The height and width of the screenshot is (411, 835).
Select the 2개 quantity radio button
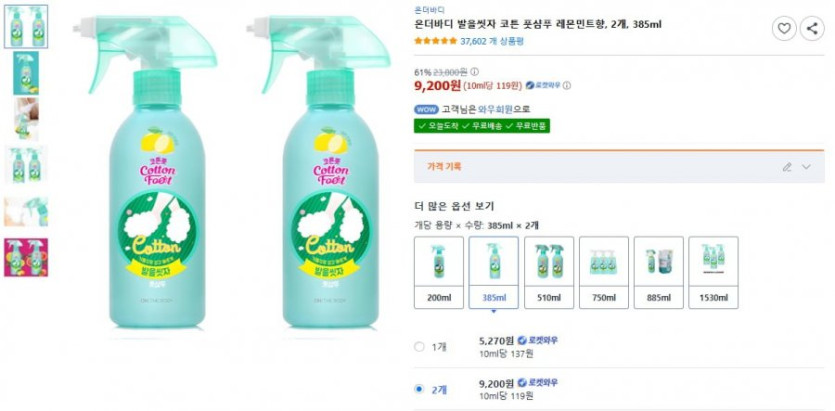pos(419,388)
